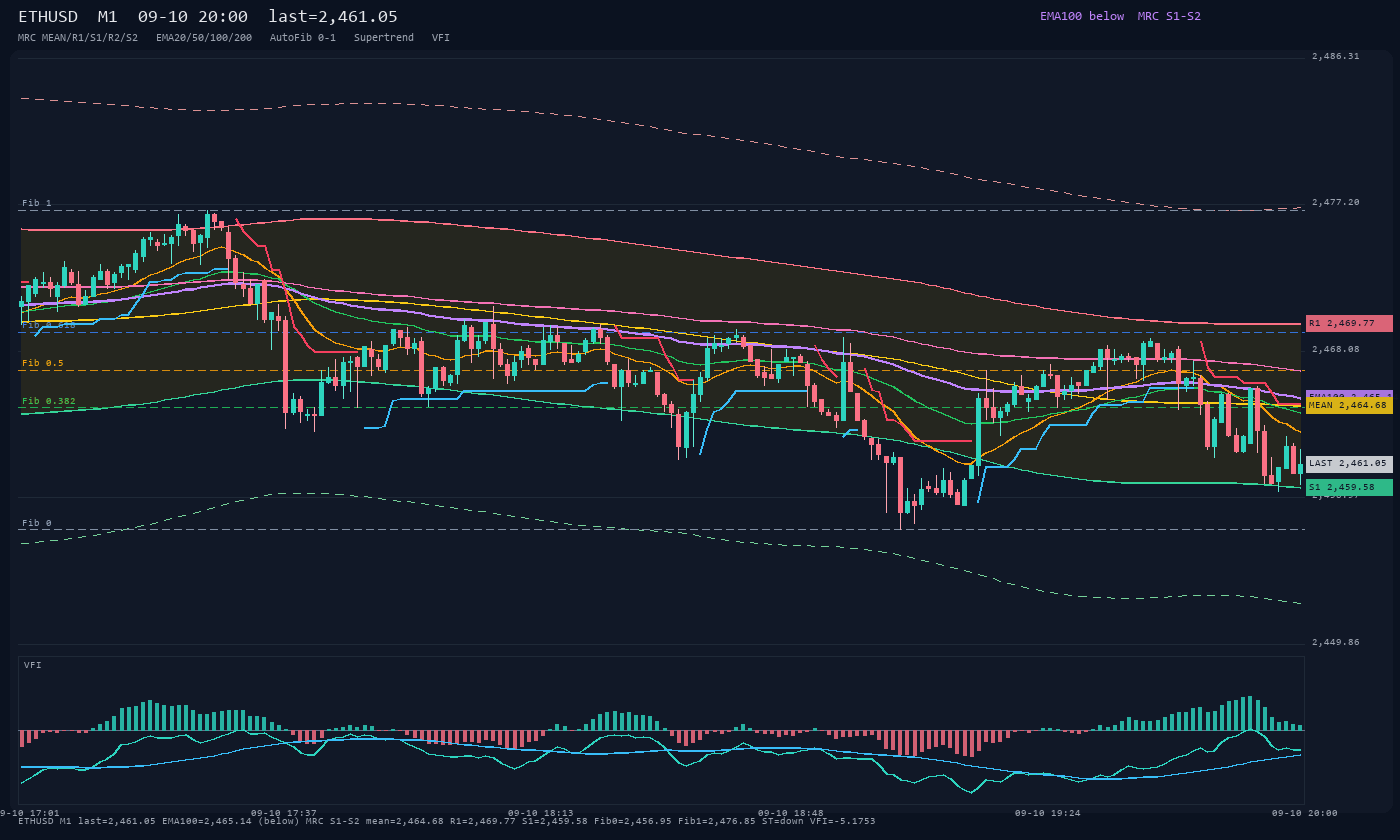The width and height of the screenshot is (1400, 840).
Task: Click the 09-10 19:24 time axis label
Action: (1048, 813)
